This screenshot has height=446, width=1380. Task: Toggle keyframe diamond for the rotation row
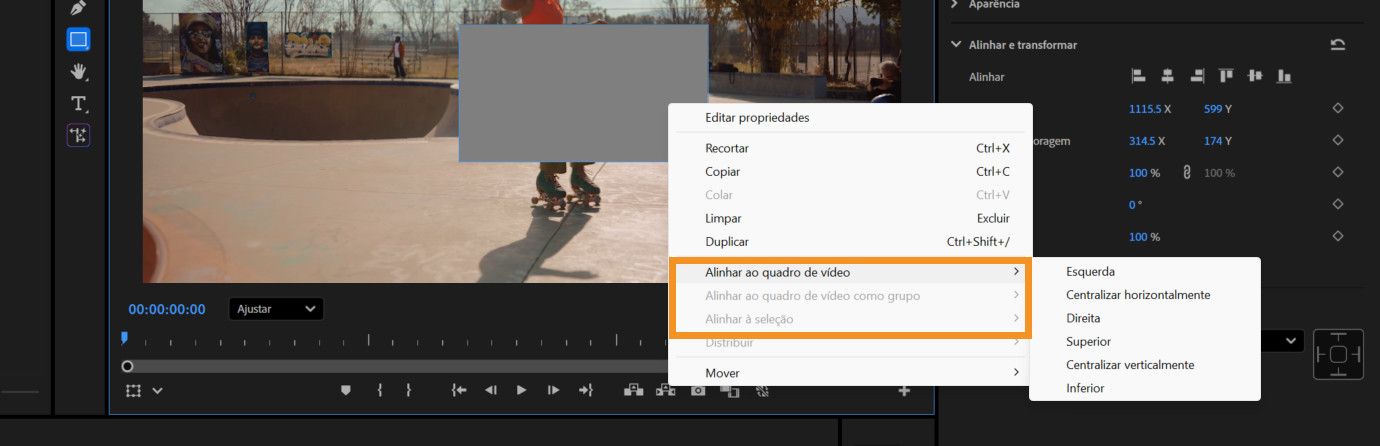(x=1338, y=204)
